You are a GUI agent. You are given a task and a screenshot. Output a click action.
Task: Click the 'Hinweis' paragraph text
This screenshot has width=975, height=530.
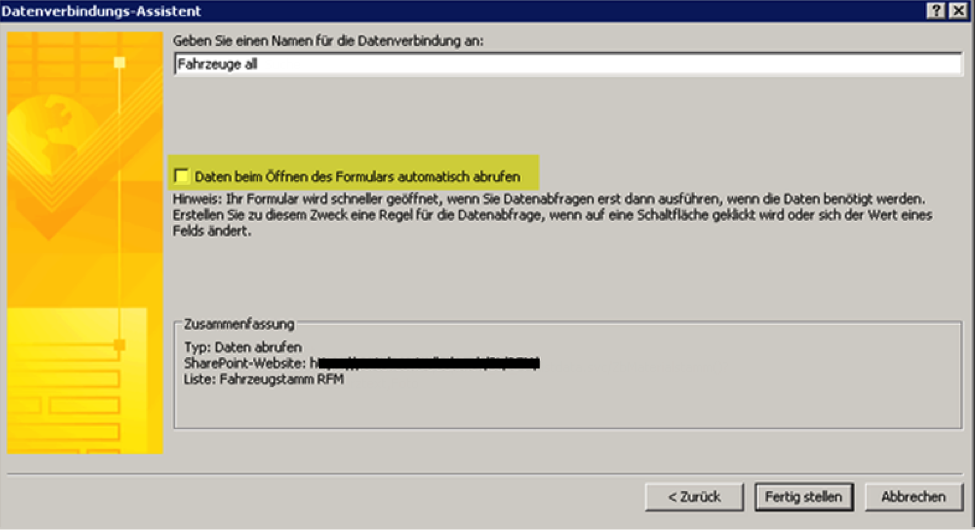(552, 215)
